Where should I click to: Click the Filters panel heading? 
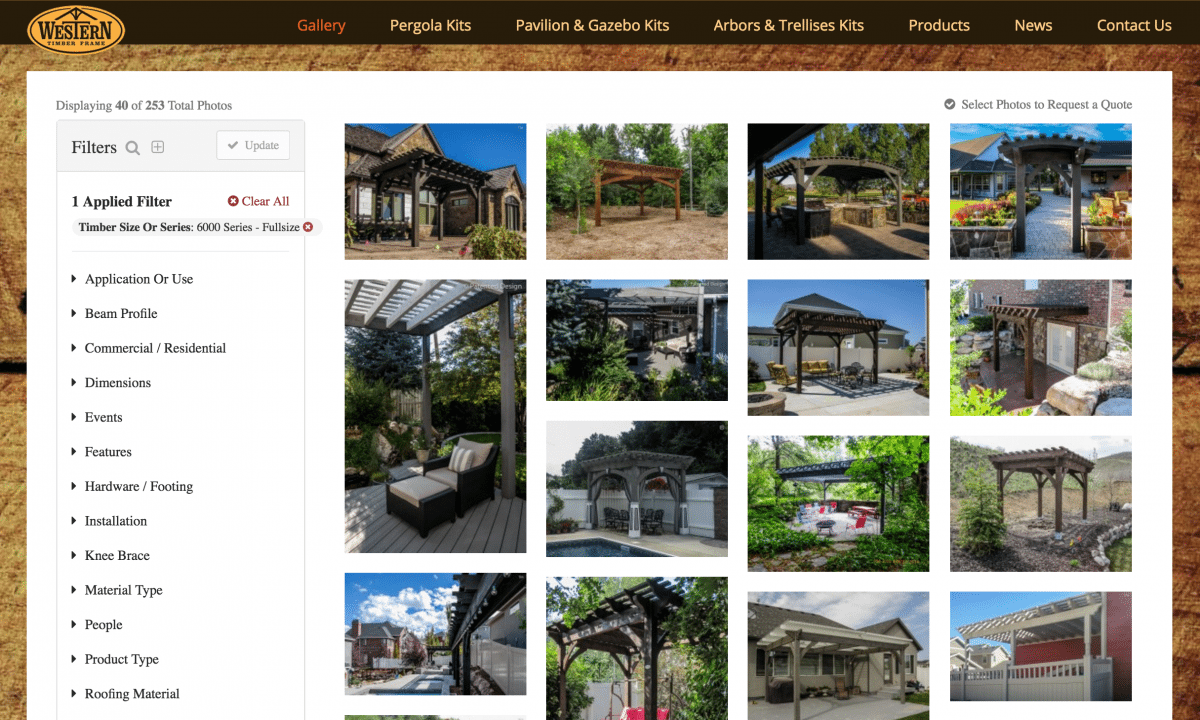click(94, 147)
